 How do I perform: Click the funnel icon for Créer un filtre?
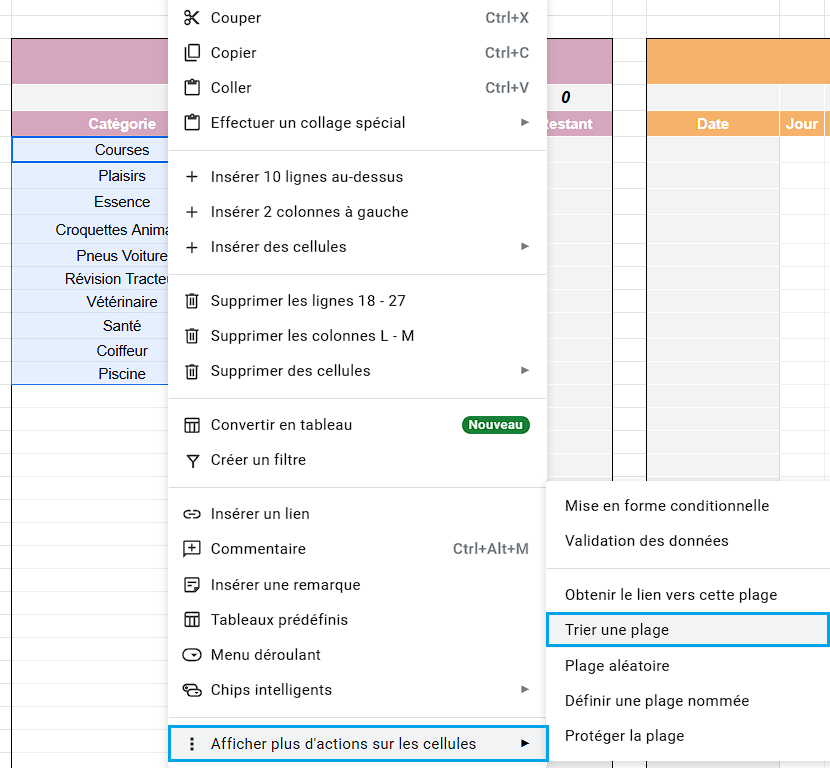pyautogui.click(x=192, y=460)
